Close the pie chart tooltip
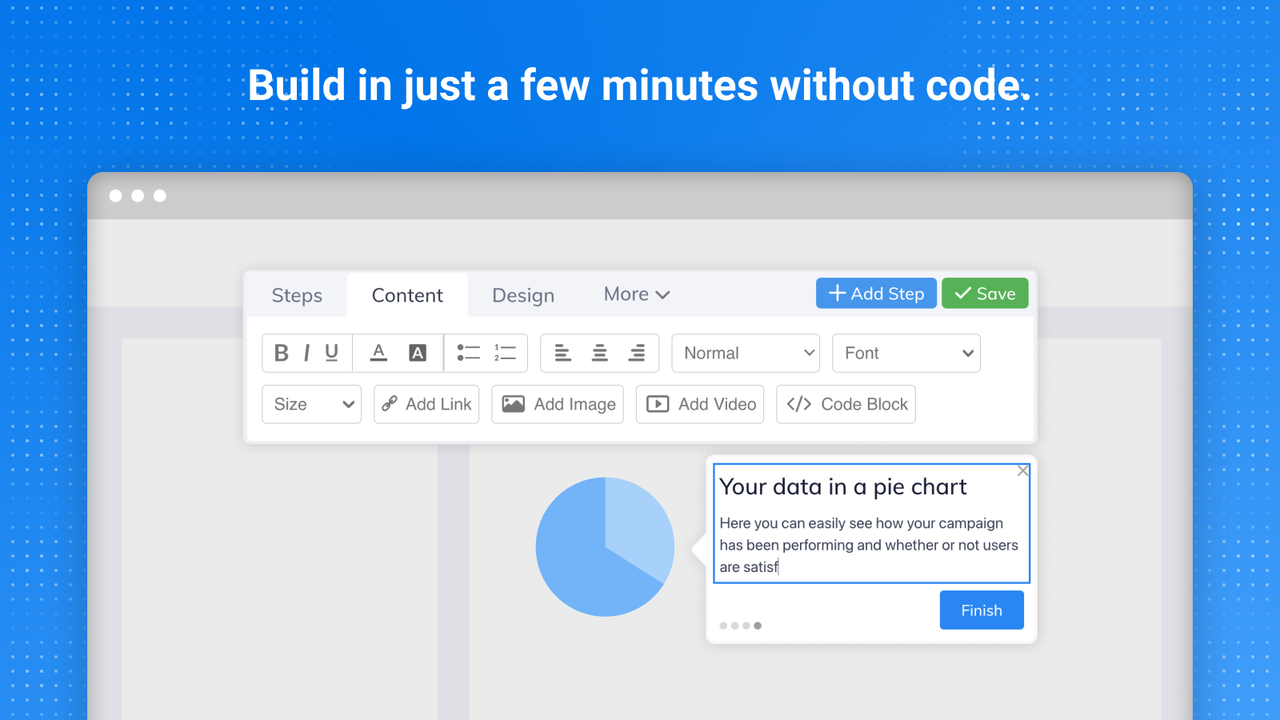Screen dimensions: 1280x720 point(1023,470)
